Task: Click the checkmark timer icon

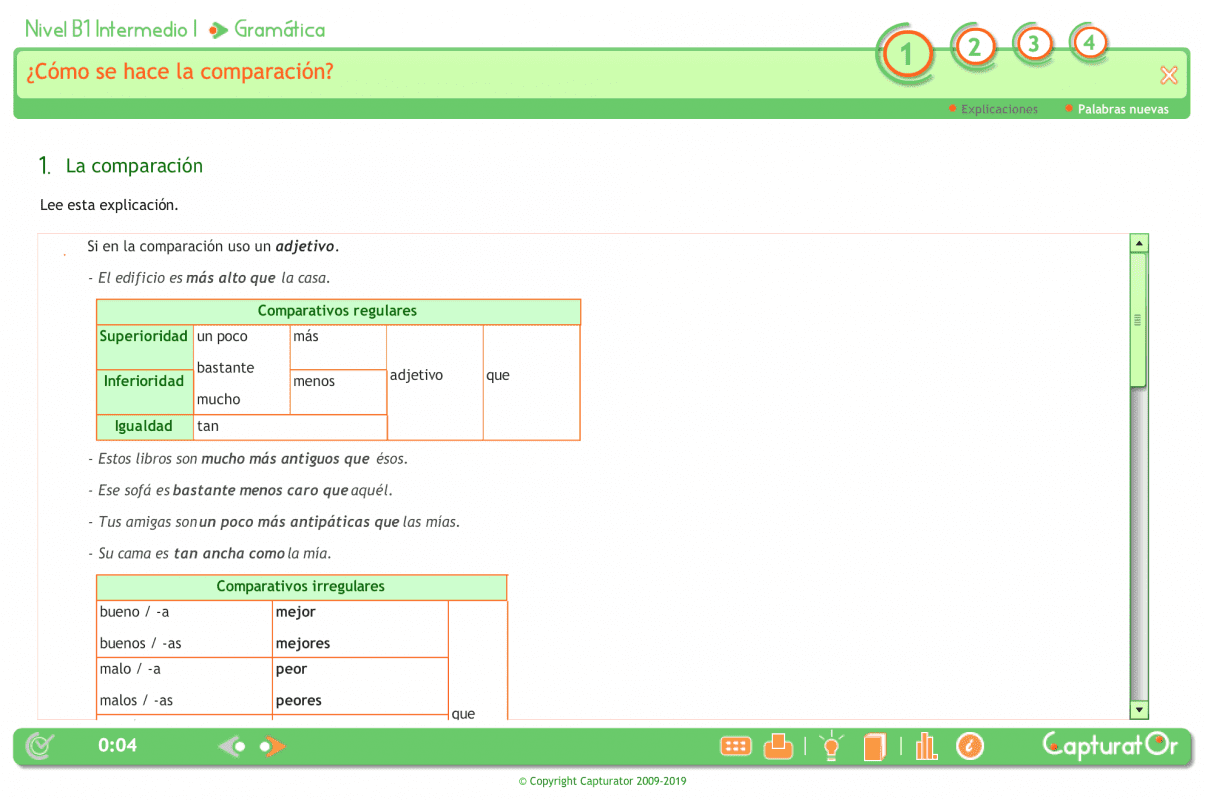Action: click(37, 746)
